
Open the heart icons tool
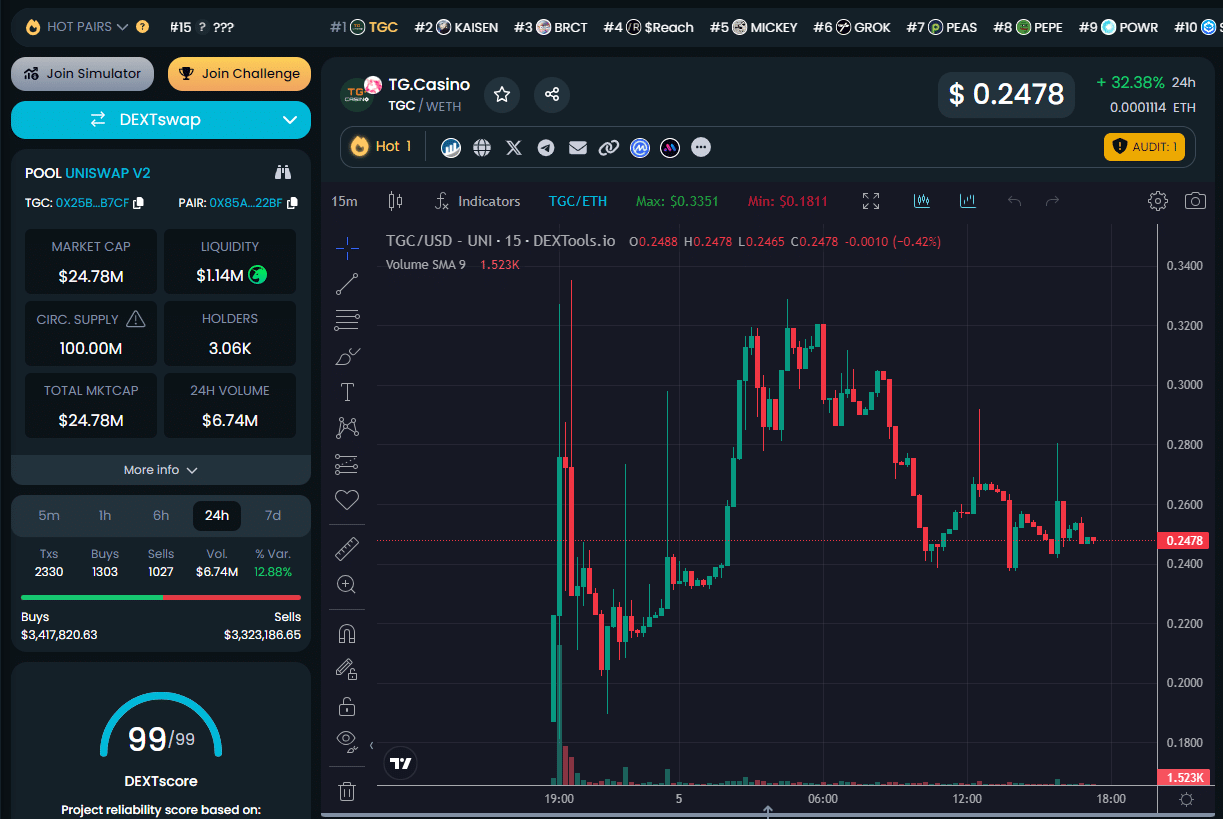click(347, 500)
